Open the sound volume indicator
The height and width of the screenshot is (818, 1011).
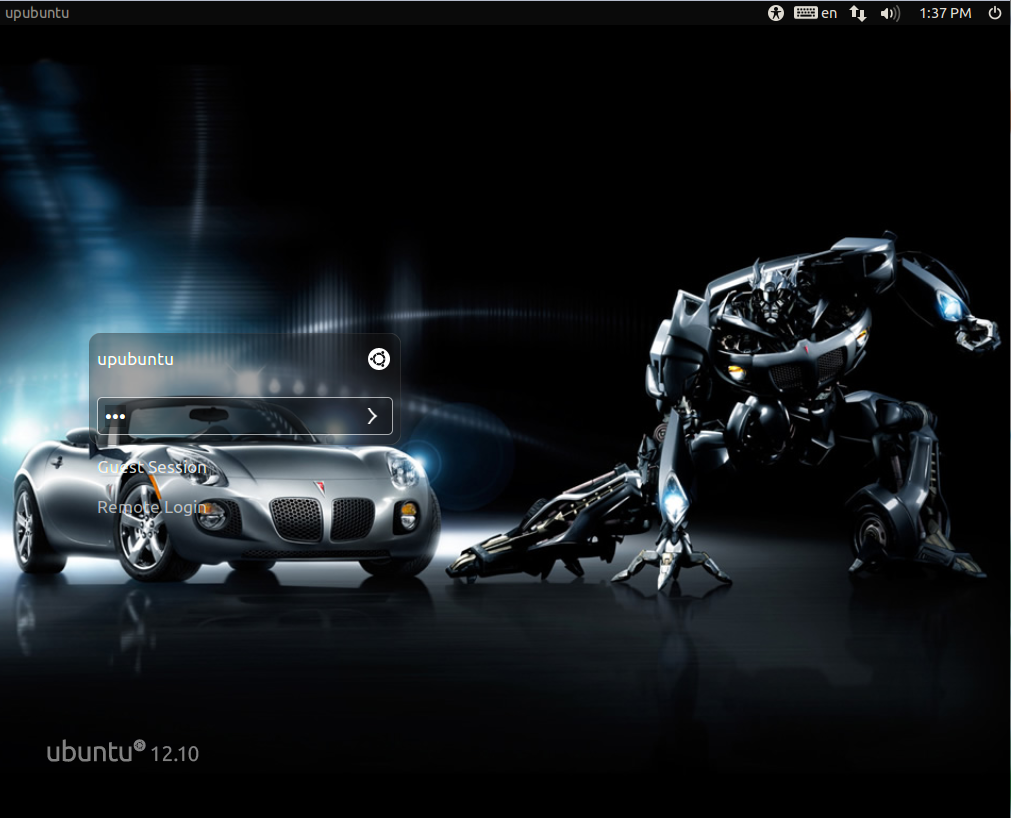pyautogui.click(x=890, y=14)
